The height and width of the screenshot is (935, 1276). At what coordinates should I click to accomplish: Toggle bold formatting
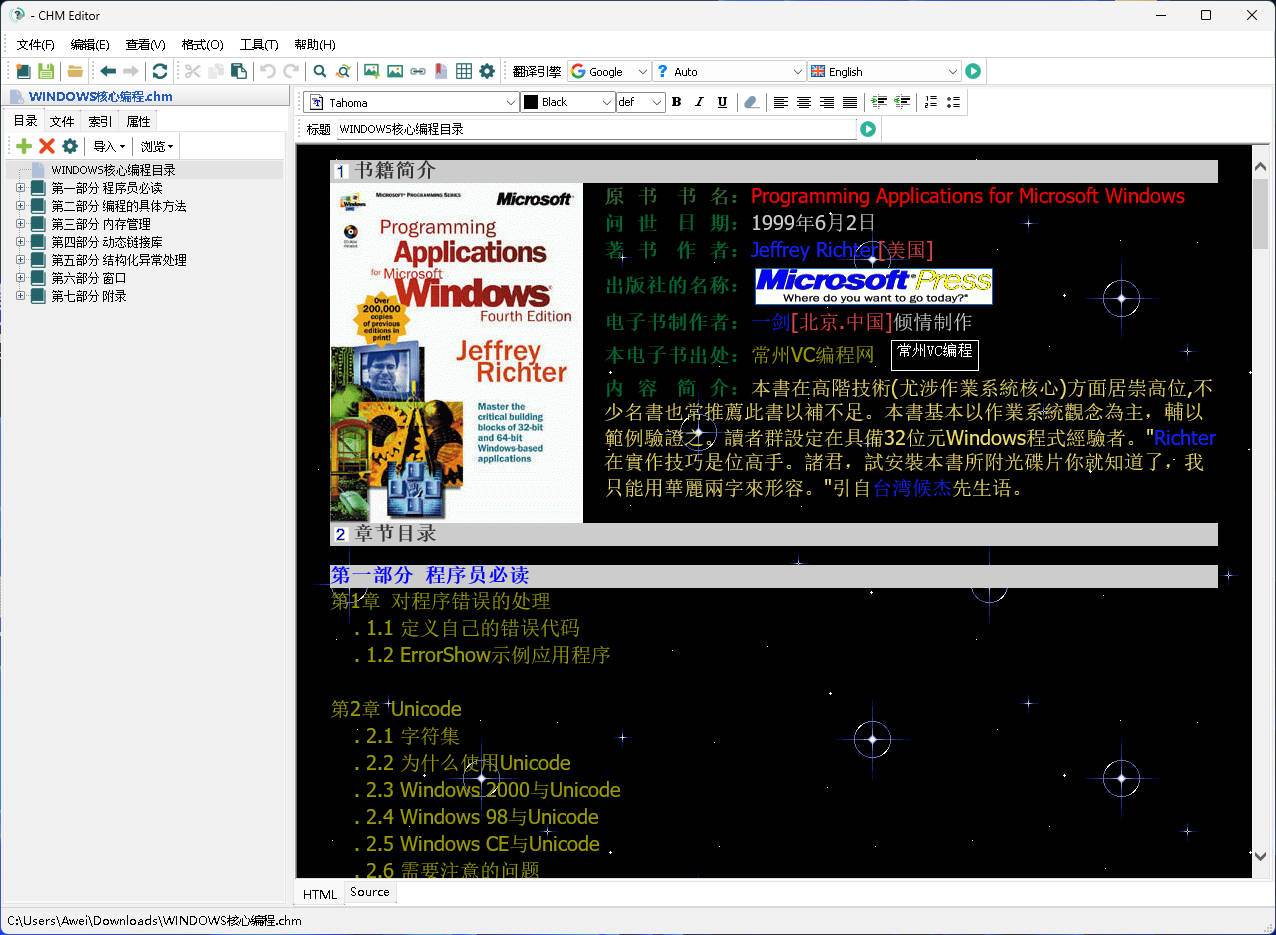(676, 102)
